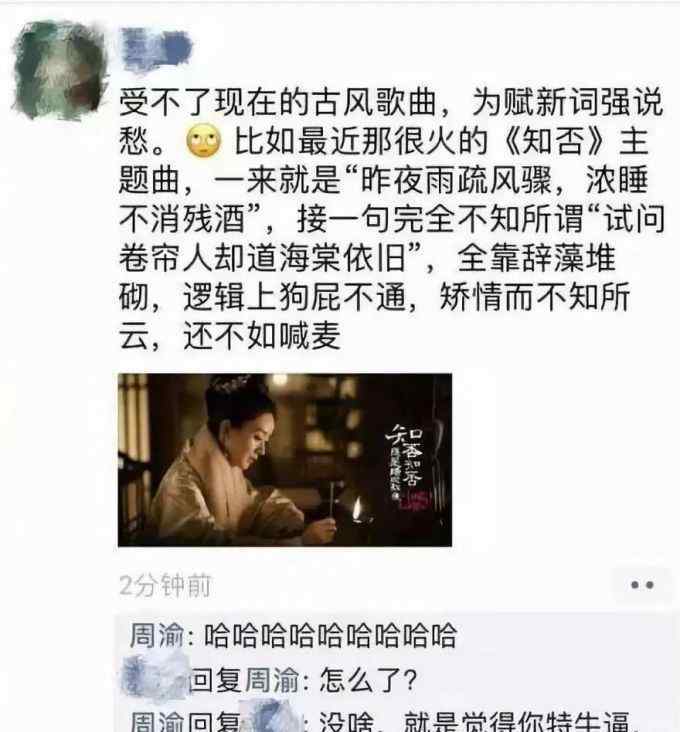680x732 pixels.
Task: Tap the two-dot comment and like button
Action: (642, 584)
